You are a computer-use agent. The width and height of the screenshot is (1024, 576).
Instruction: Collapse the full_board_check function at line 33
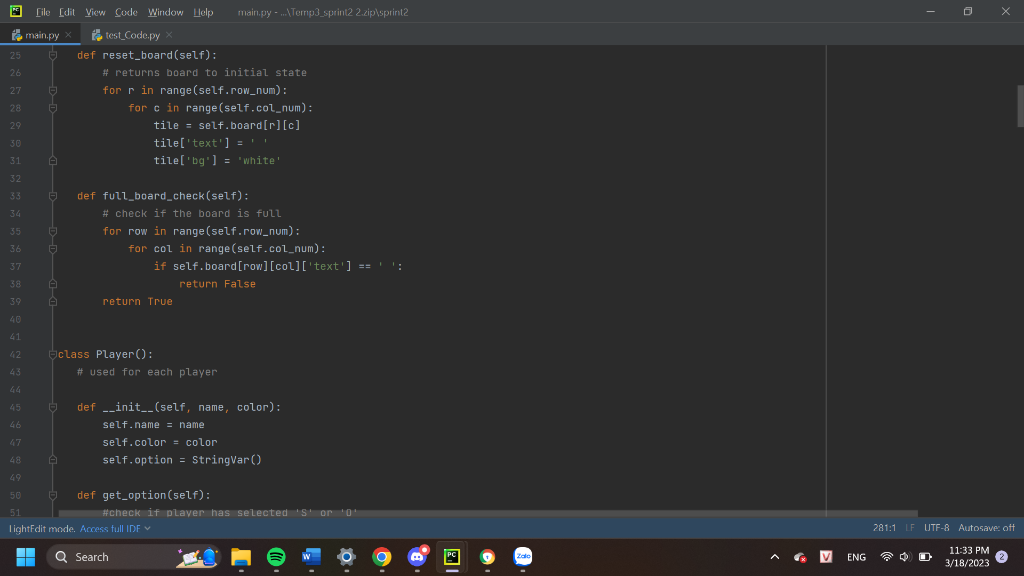coord(53,196)
